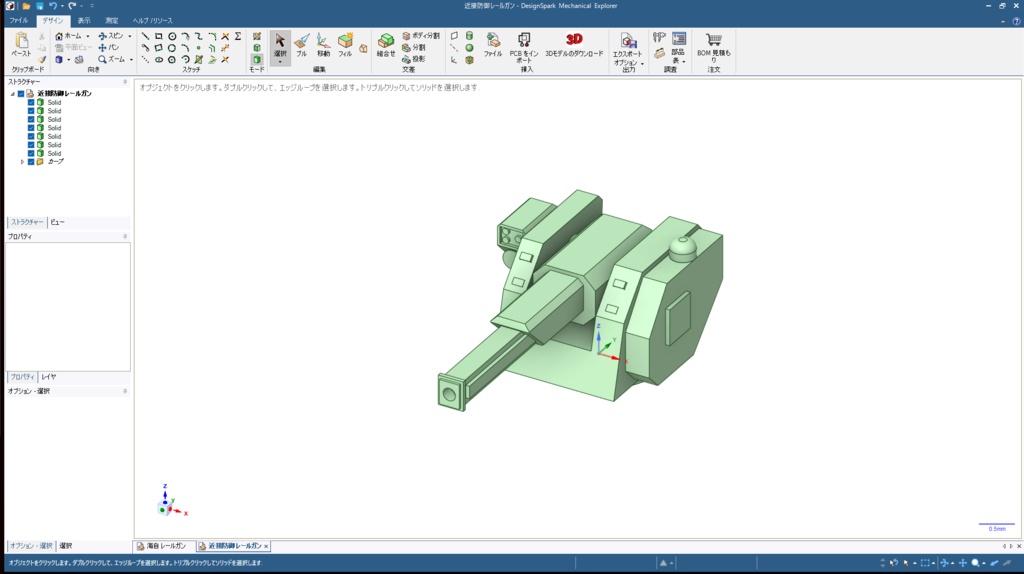Open the Σ equation sketch tool
The image size is (1024, 574).
tap(238, 37)
